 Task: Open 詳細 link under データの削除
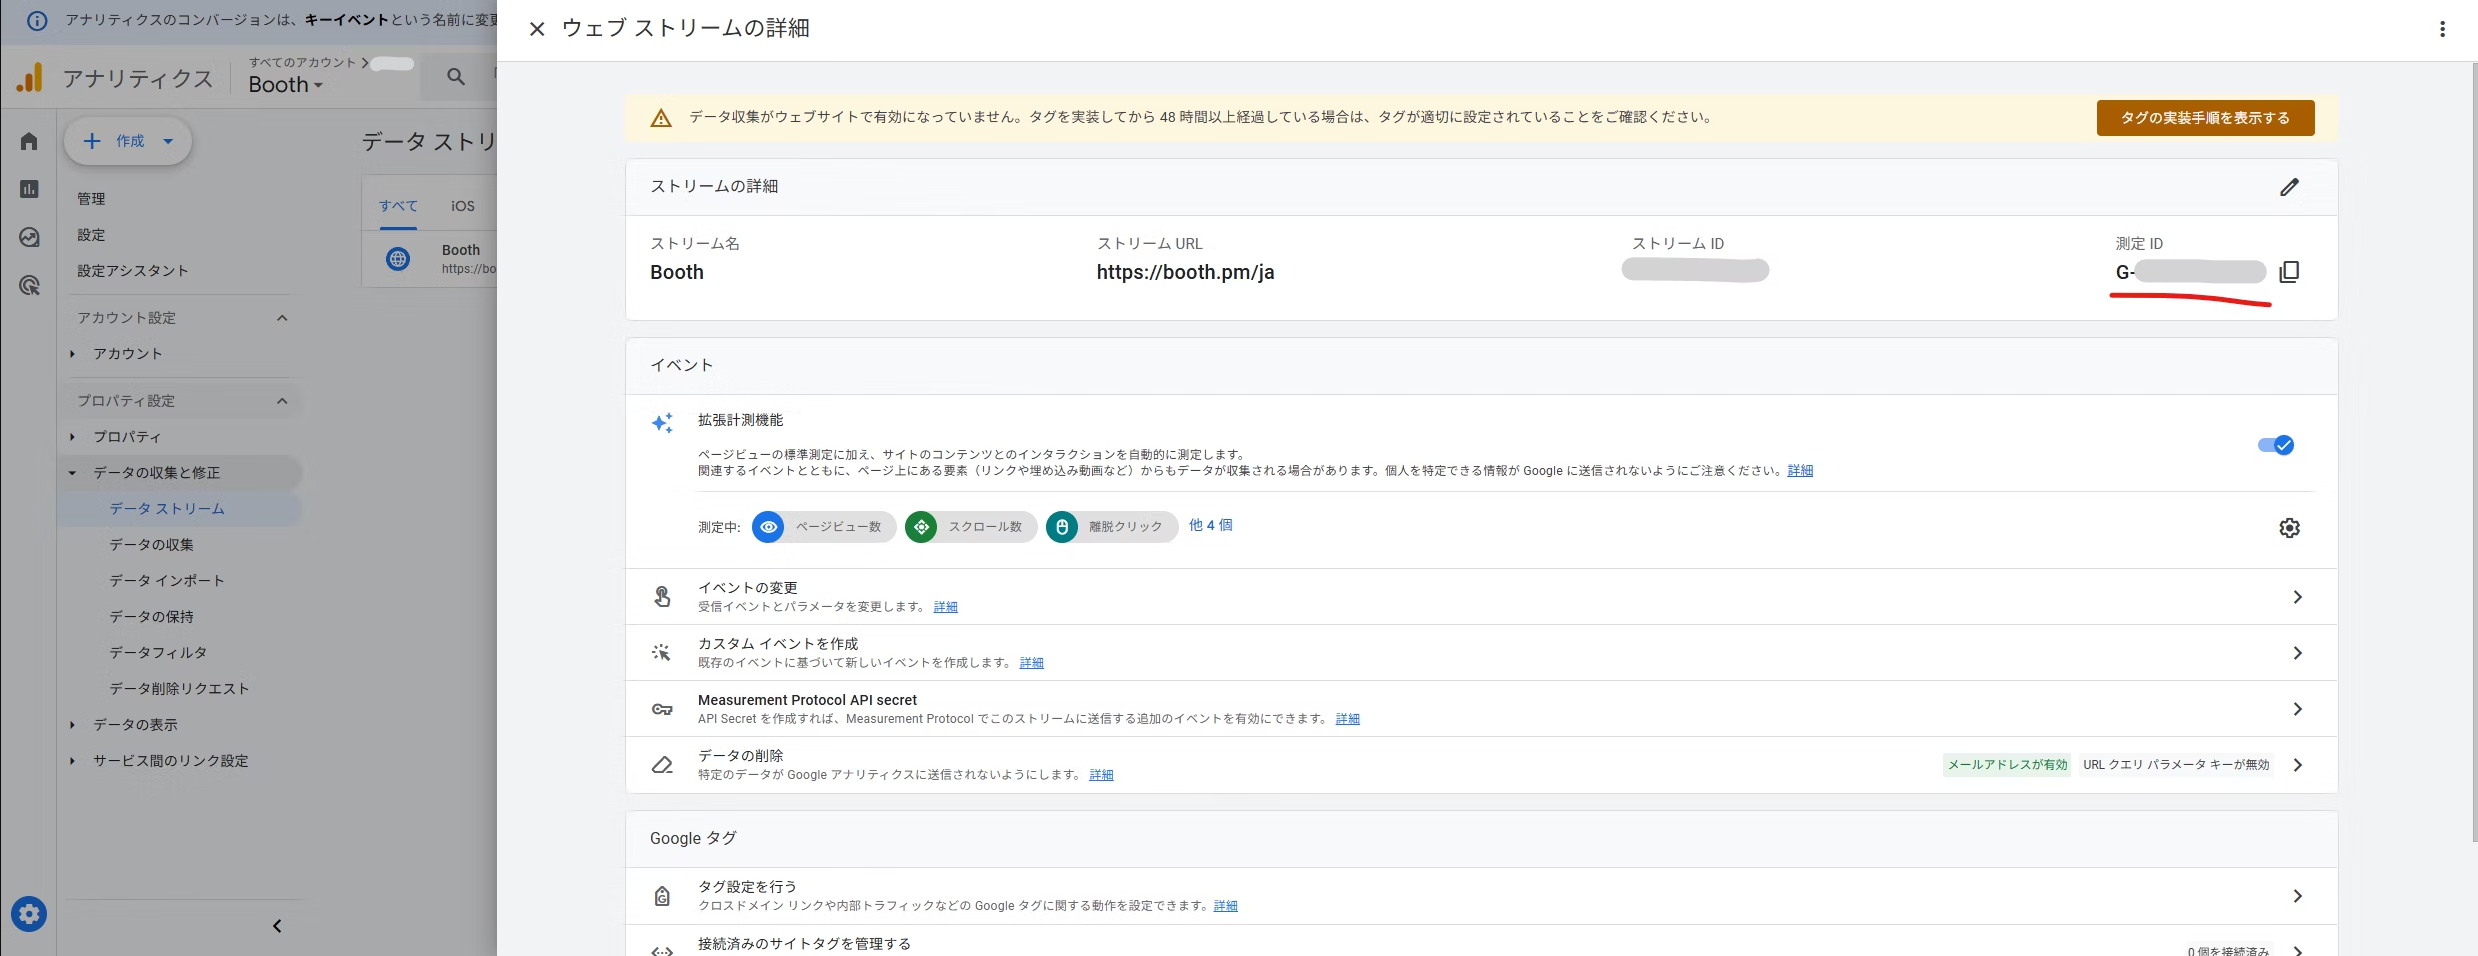(x=1101, y=775)
